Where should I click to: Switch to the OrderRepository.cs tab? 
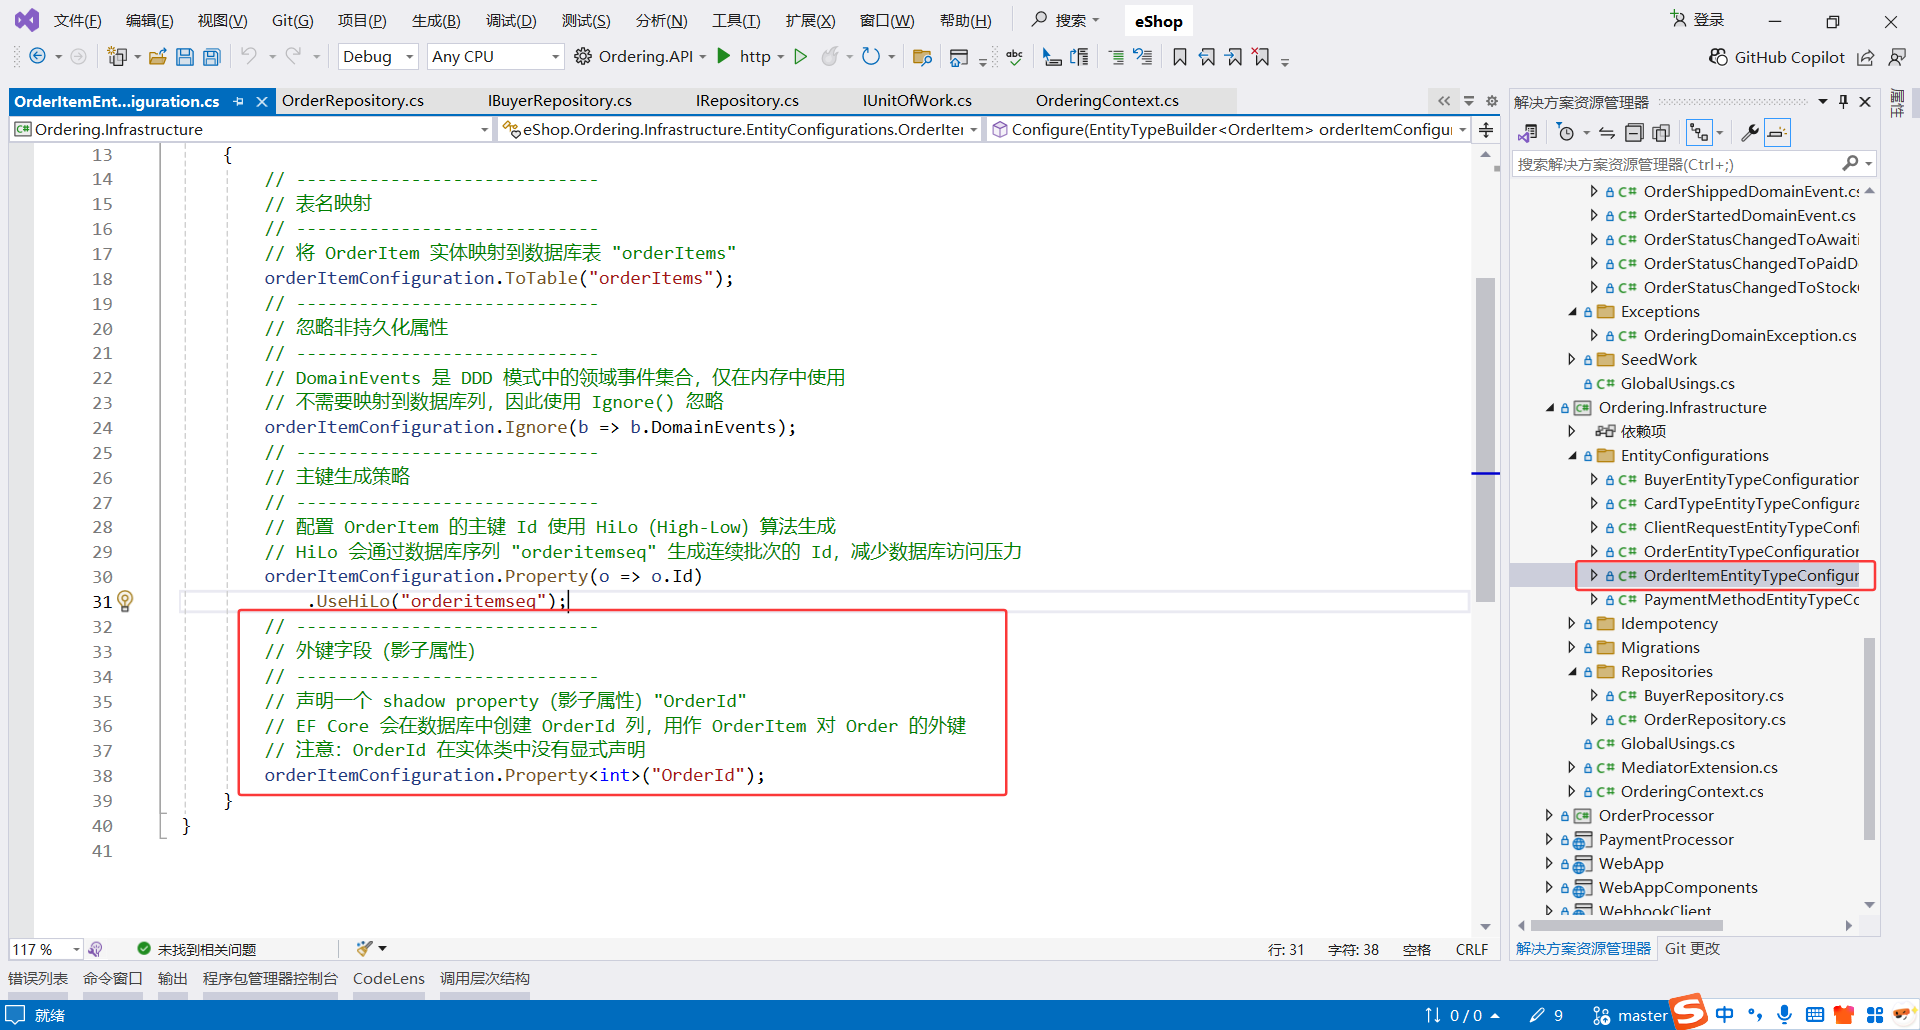pos(353,100)
